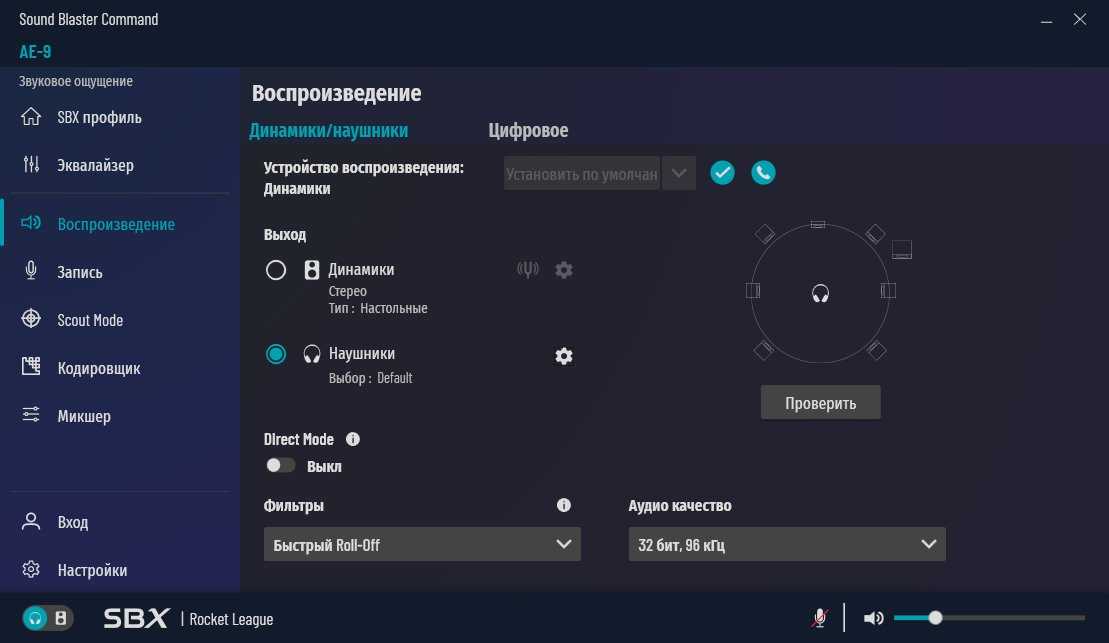Open the speakers settings gear icon
Screen dimensions: 1109x643
click(564, 270)
